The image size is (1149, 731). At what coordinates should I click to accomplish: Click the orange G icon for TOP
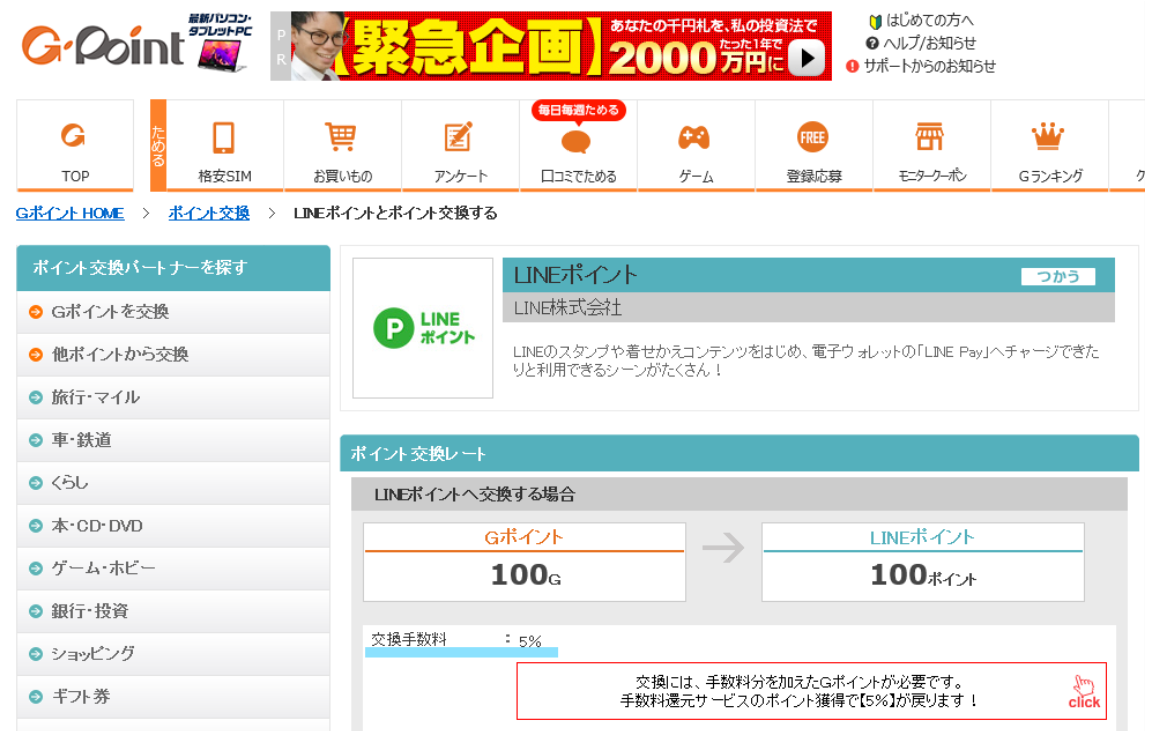(73, 136)
